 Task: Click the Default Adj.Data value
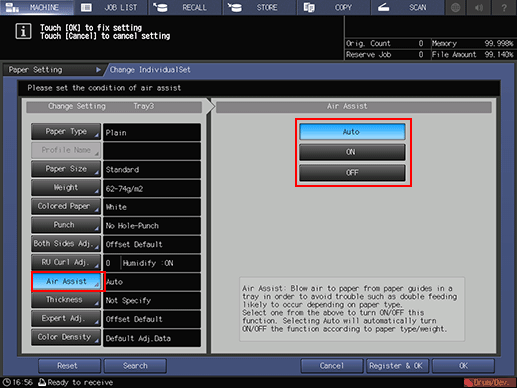click(152, 338)
